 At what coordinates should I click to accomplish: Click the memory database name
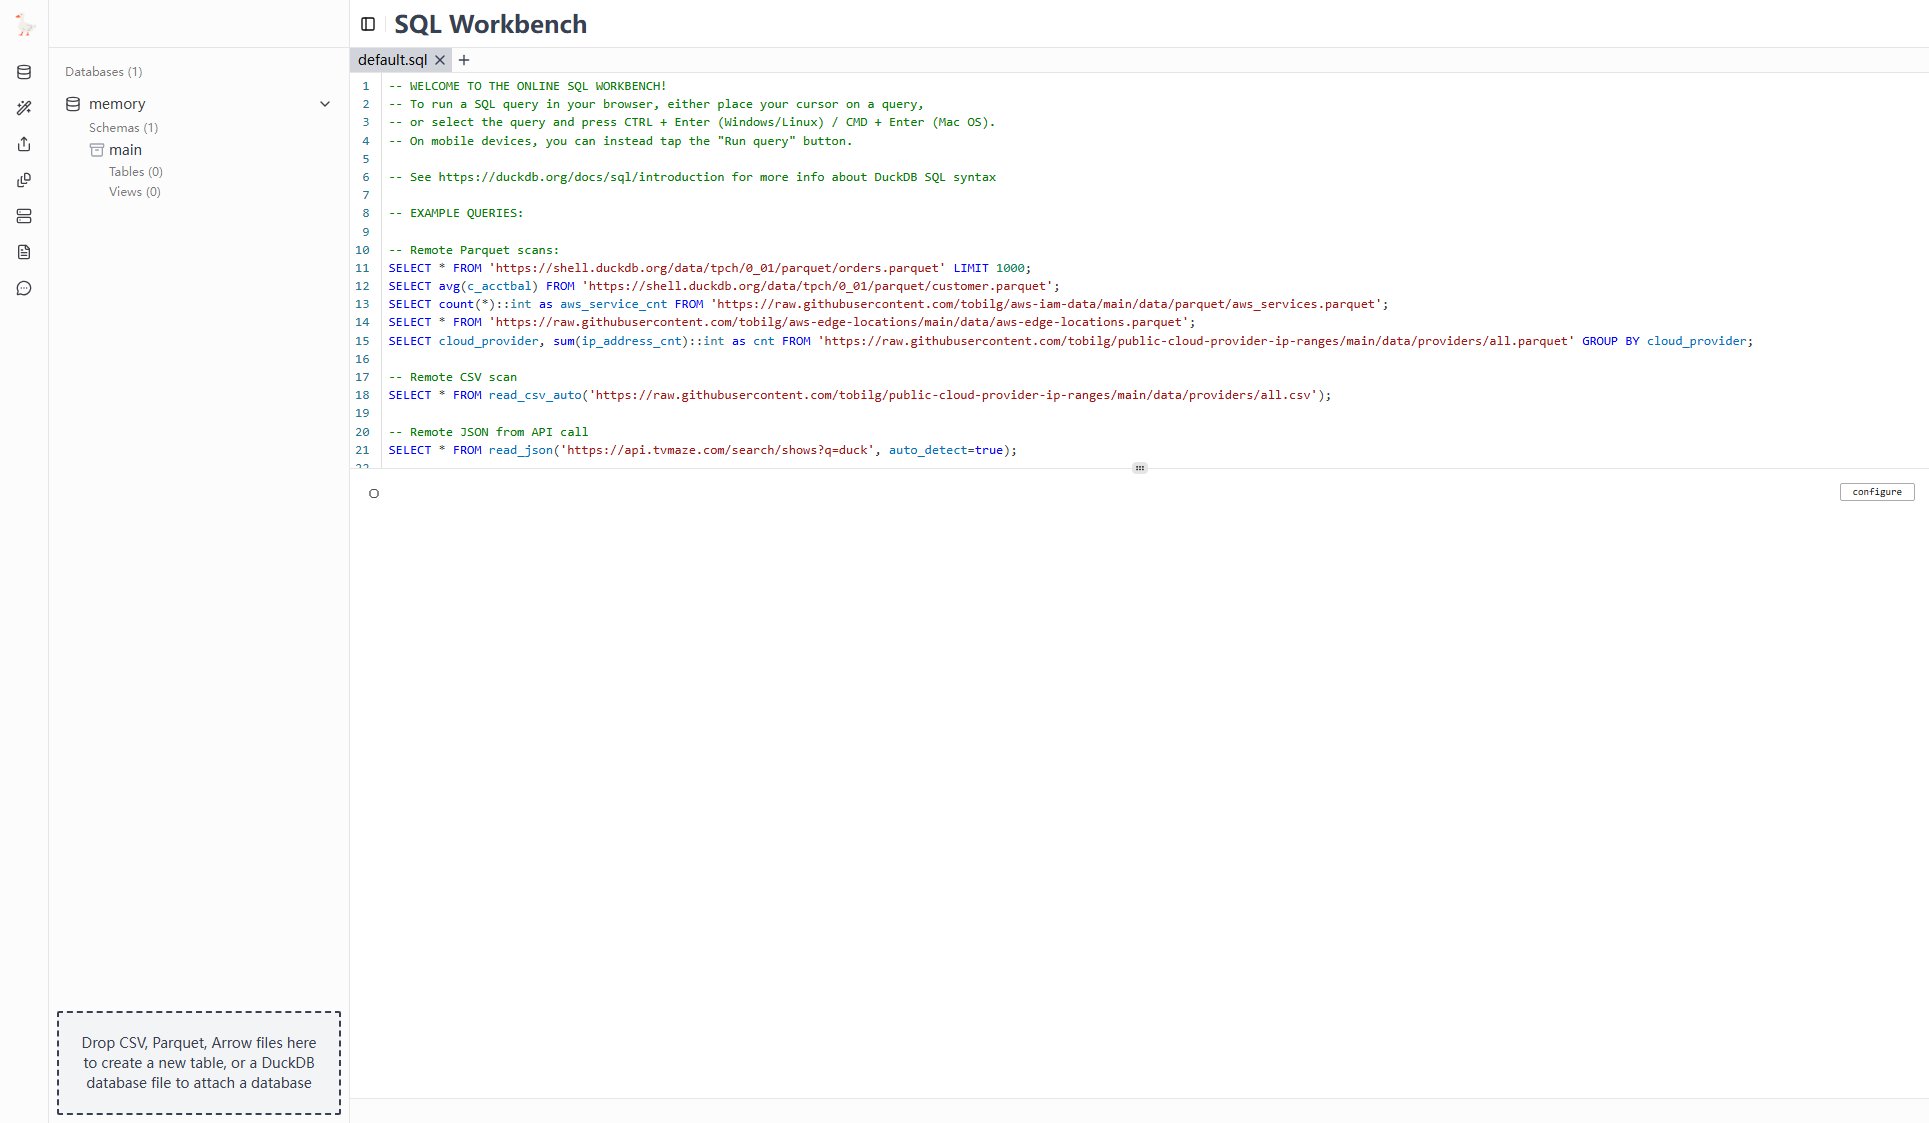(x=117, y=104)
